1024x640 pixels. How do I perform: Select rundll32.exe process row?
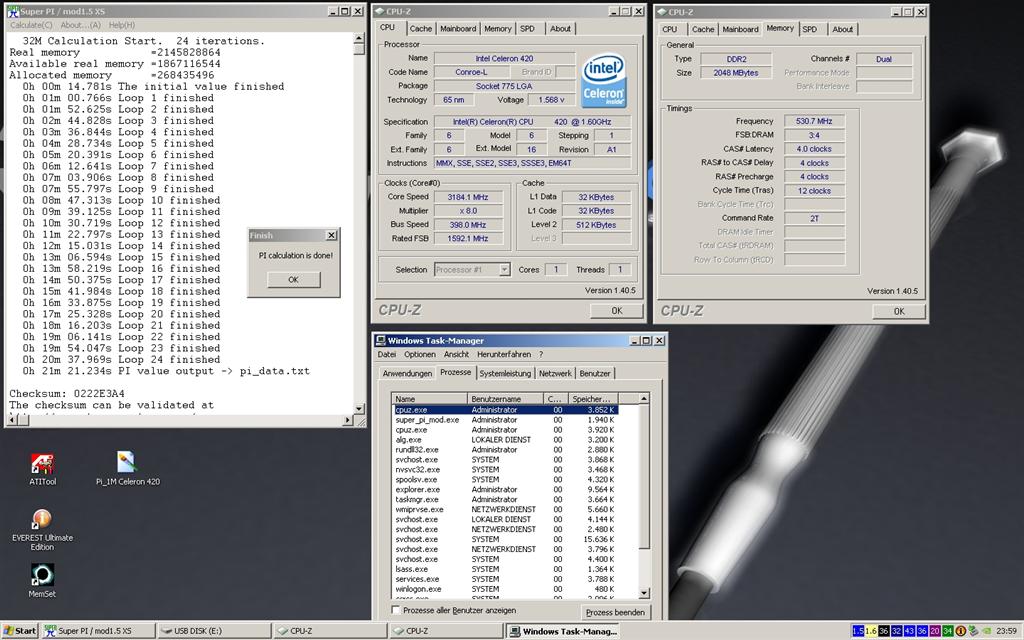pyautogui.click(x=505, y=450)
